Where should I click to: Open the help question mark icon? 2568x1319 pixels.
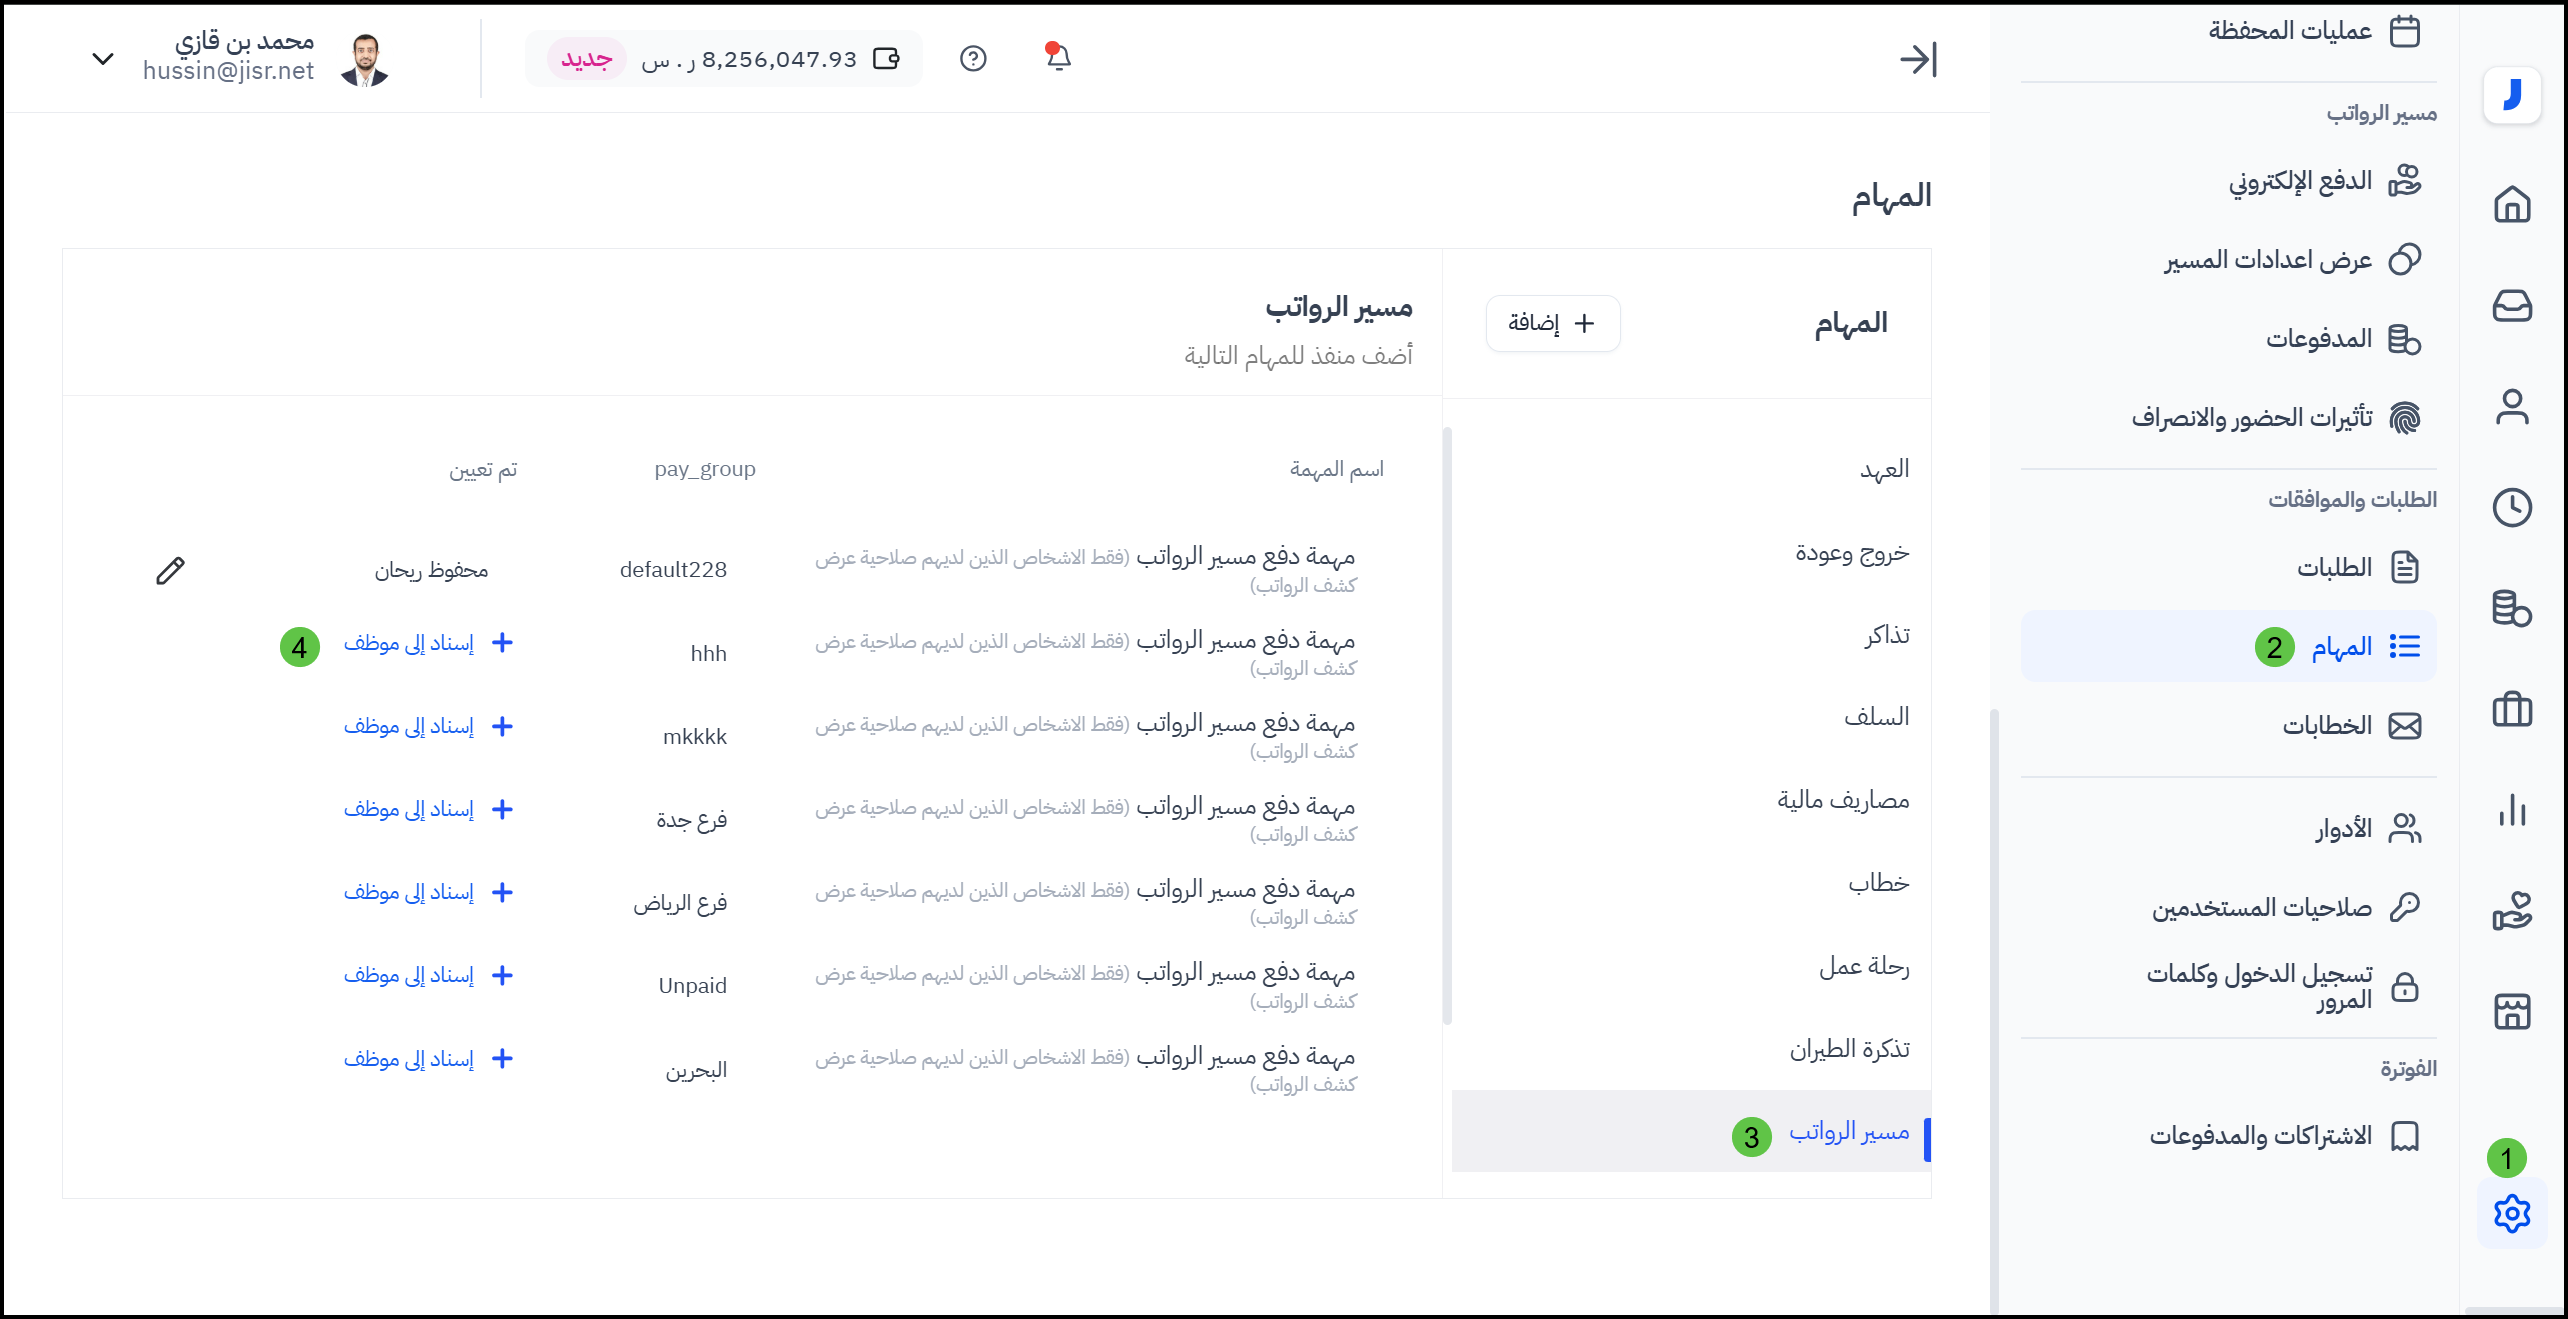pos(972,59)
